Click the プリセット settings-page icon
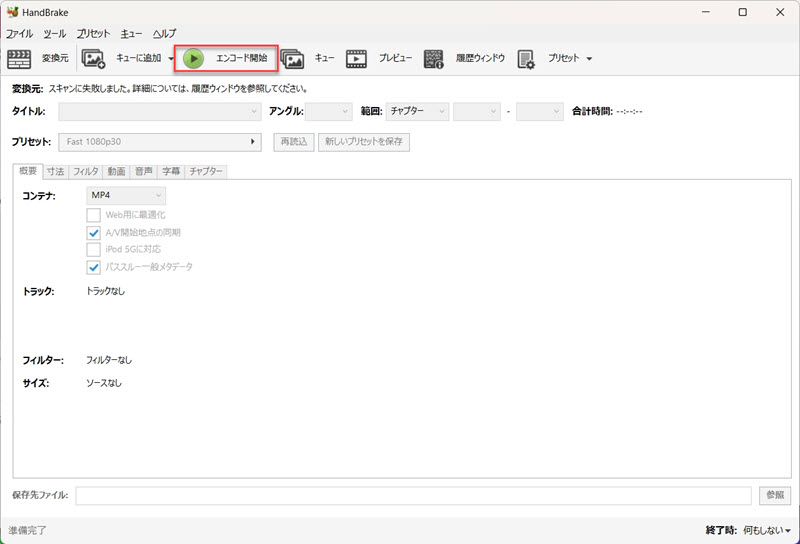The image size is (800, 544). [x=527, y=59]
